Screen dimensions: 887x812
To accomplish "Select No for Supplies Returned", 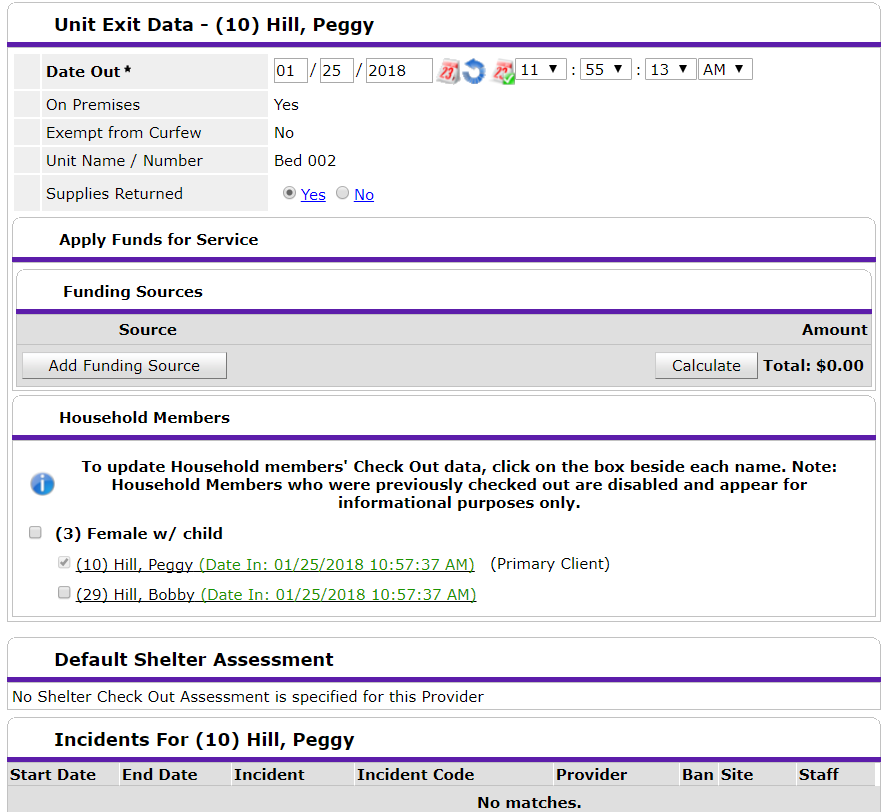I will click(x=343, y=194).
